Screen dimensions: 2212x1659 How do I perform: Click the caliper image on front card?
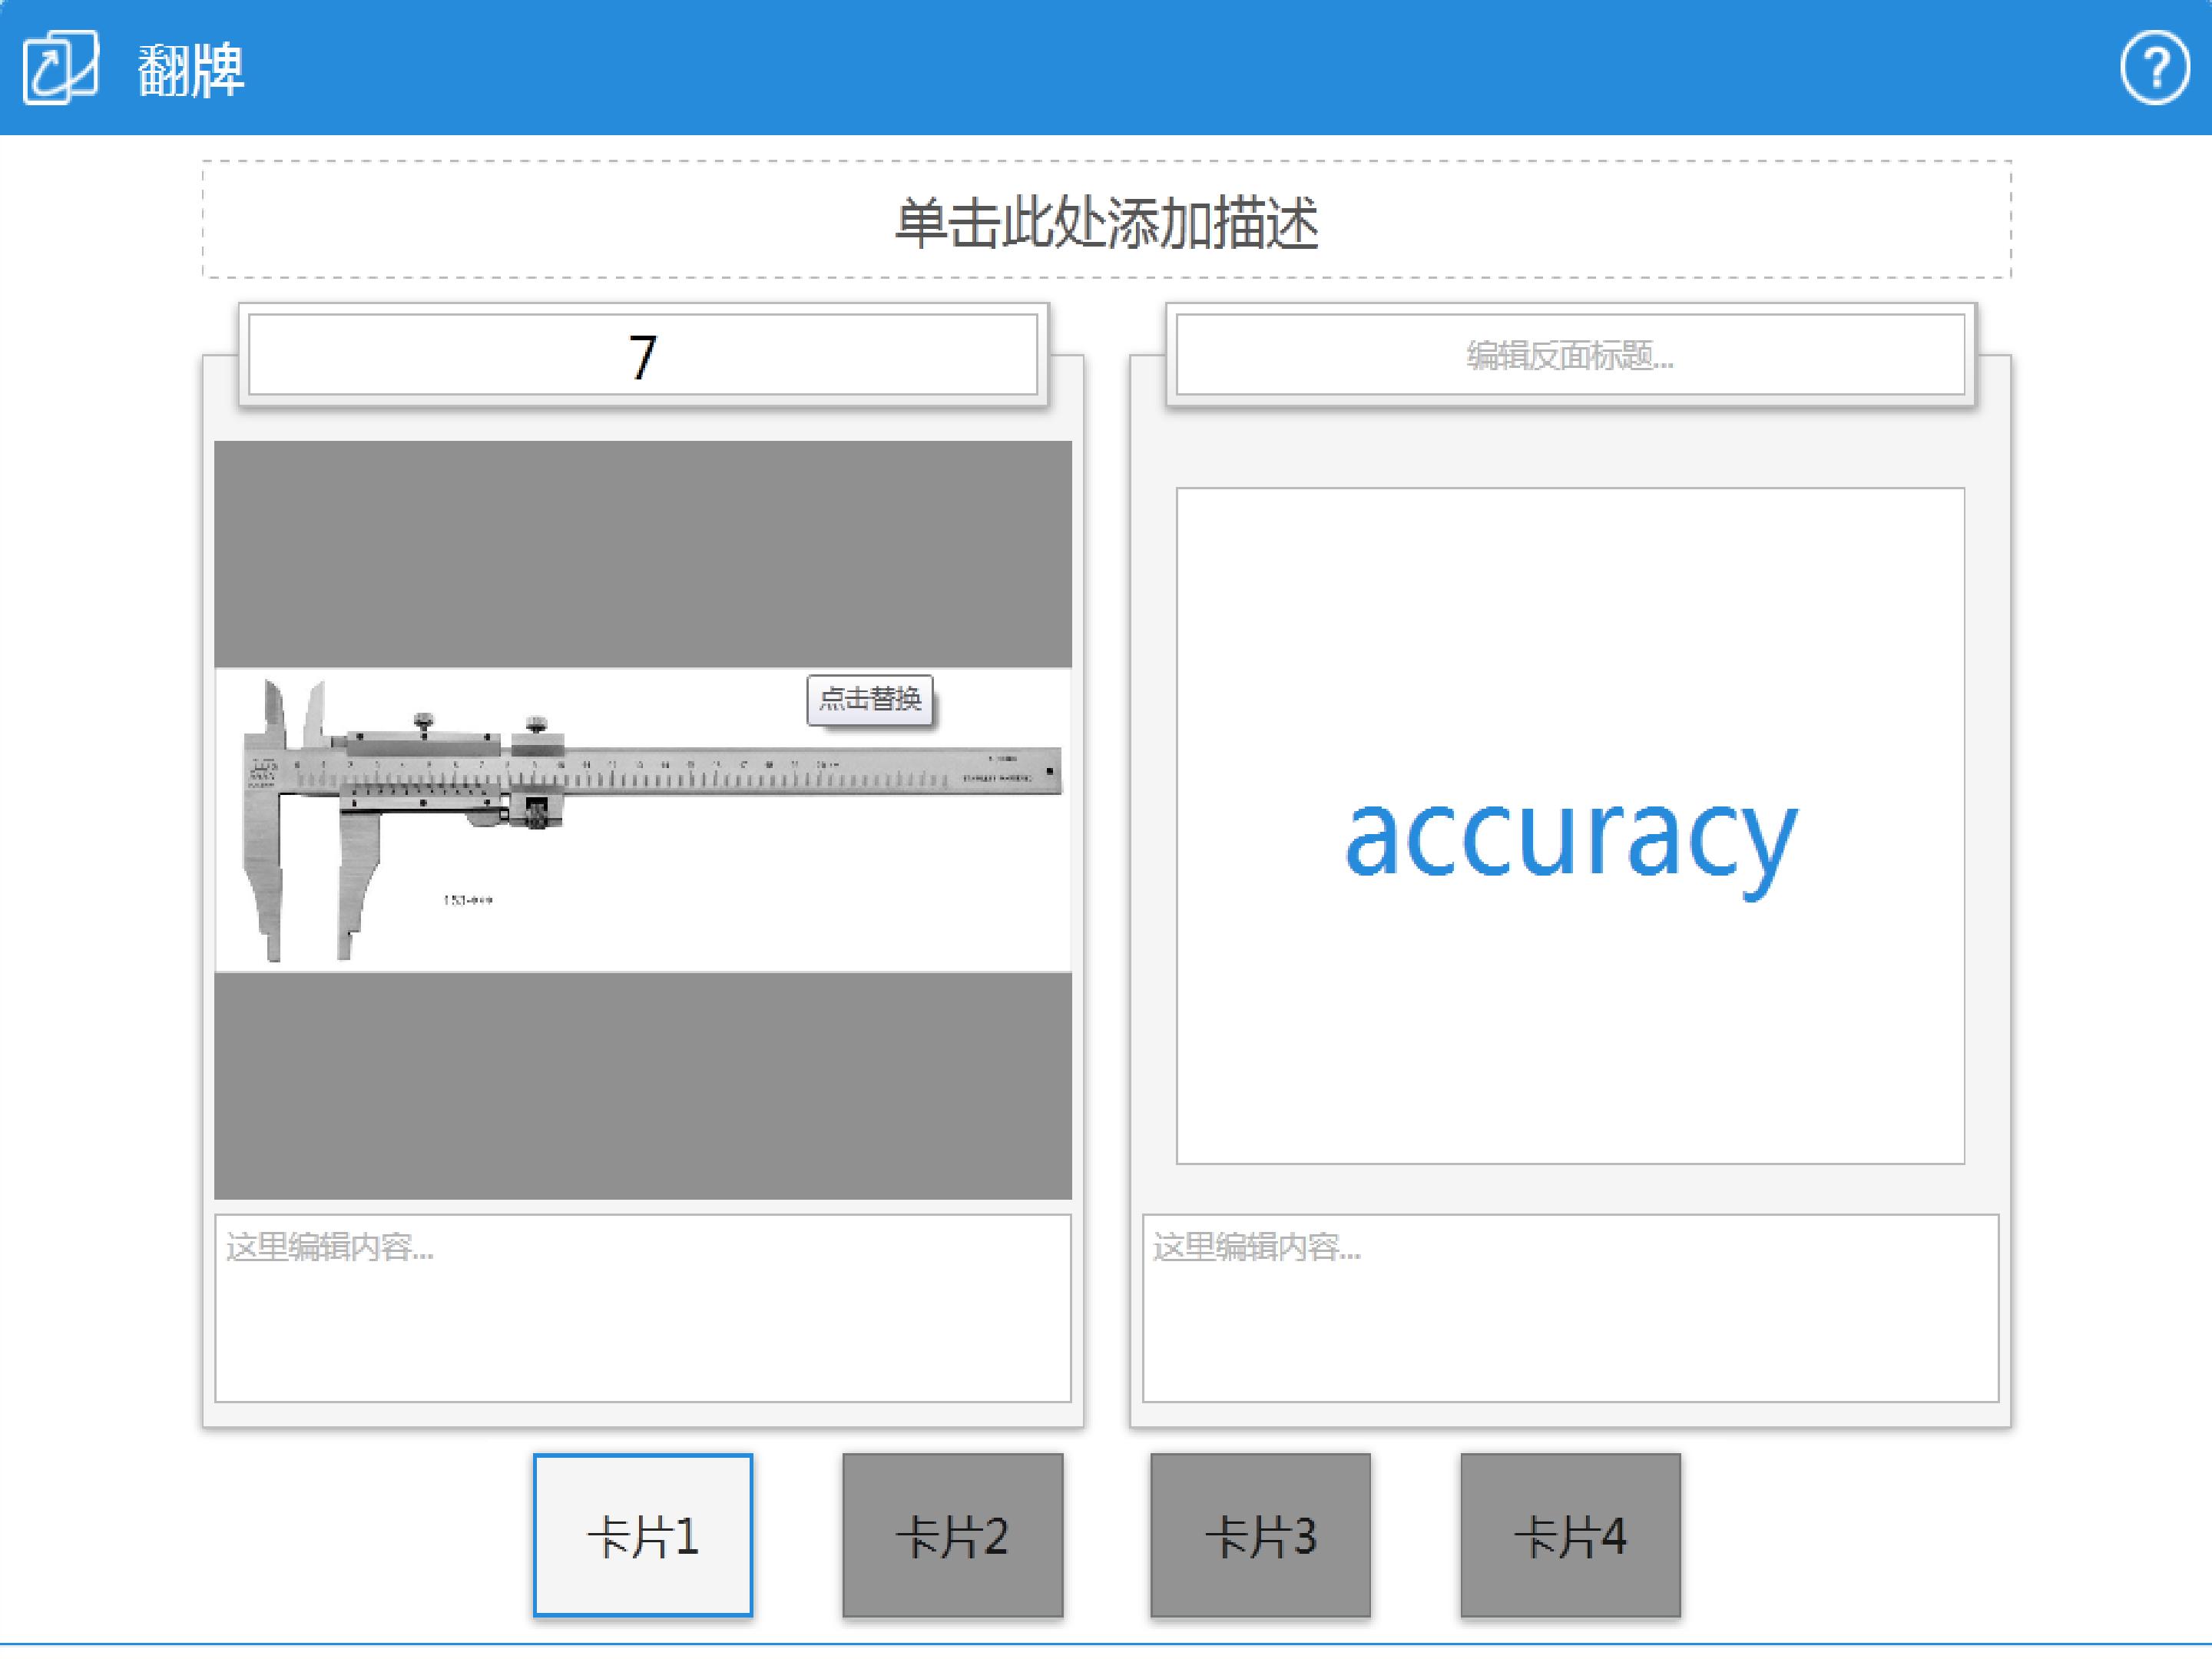click(643, 820)
